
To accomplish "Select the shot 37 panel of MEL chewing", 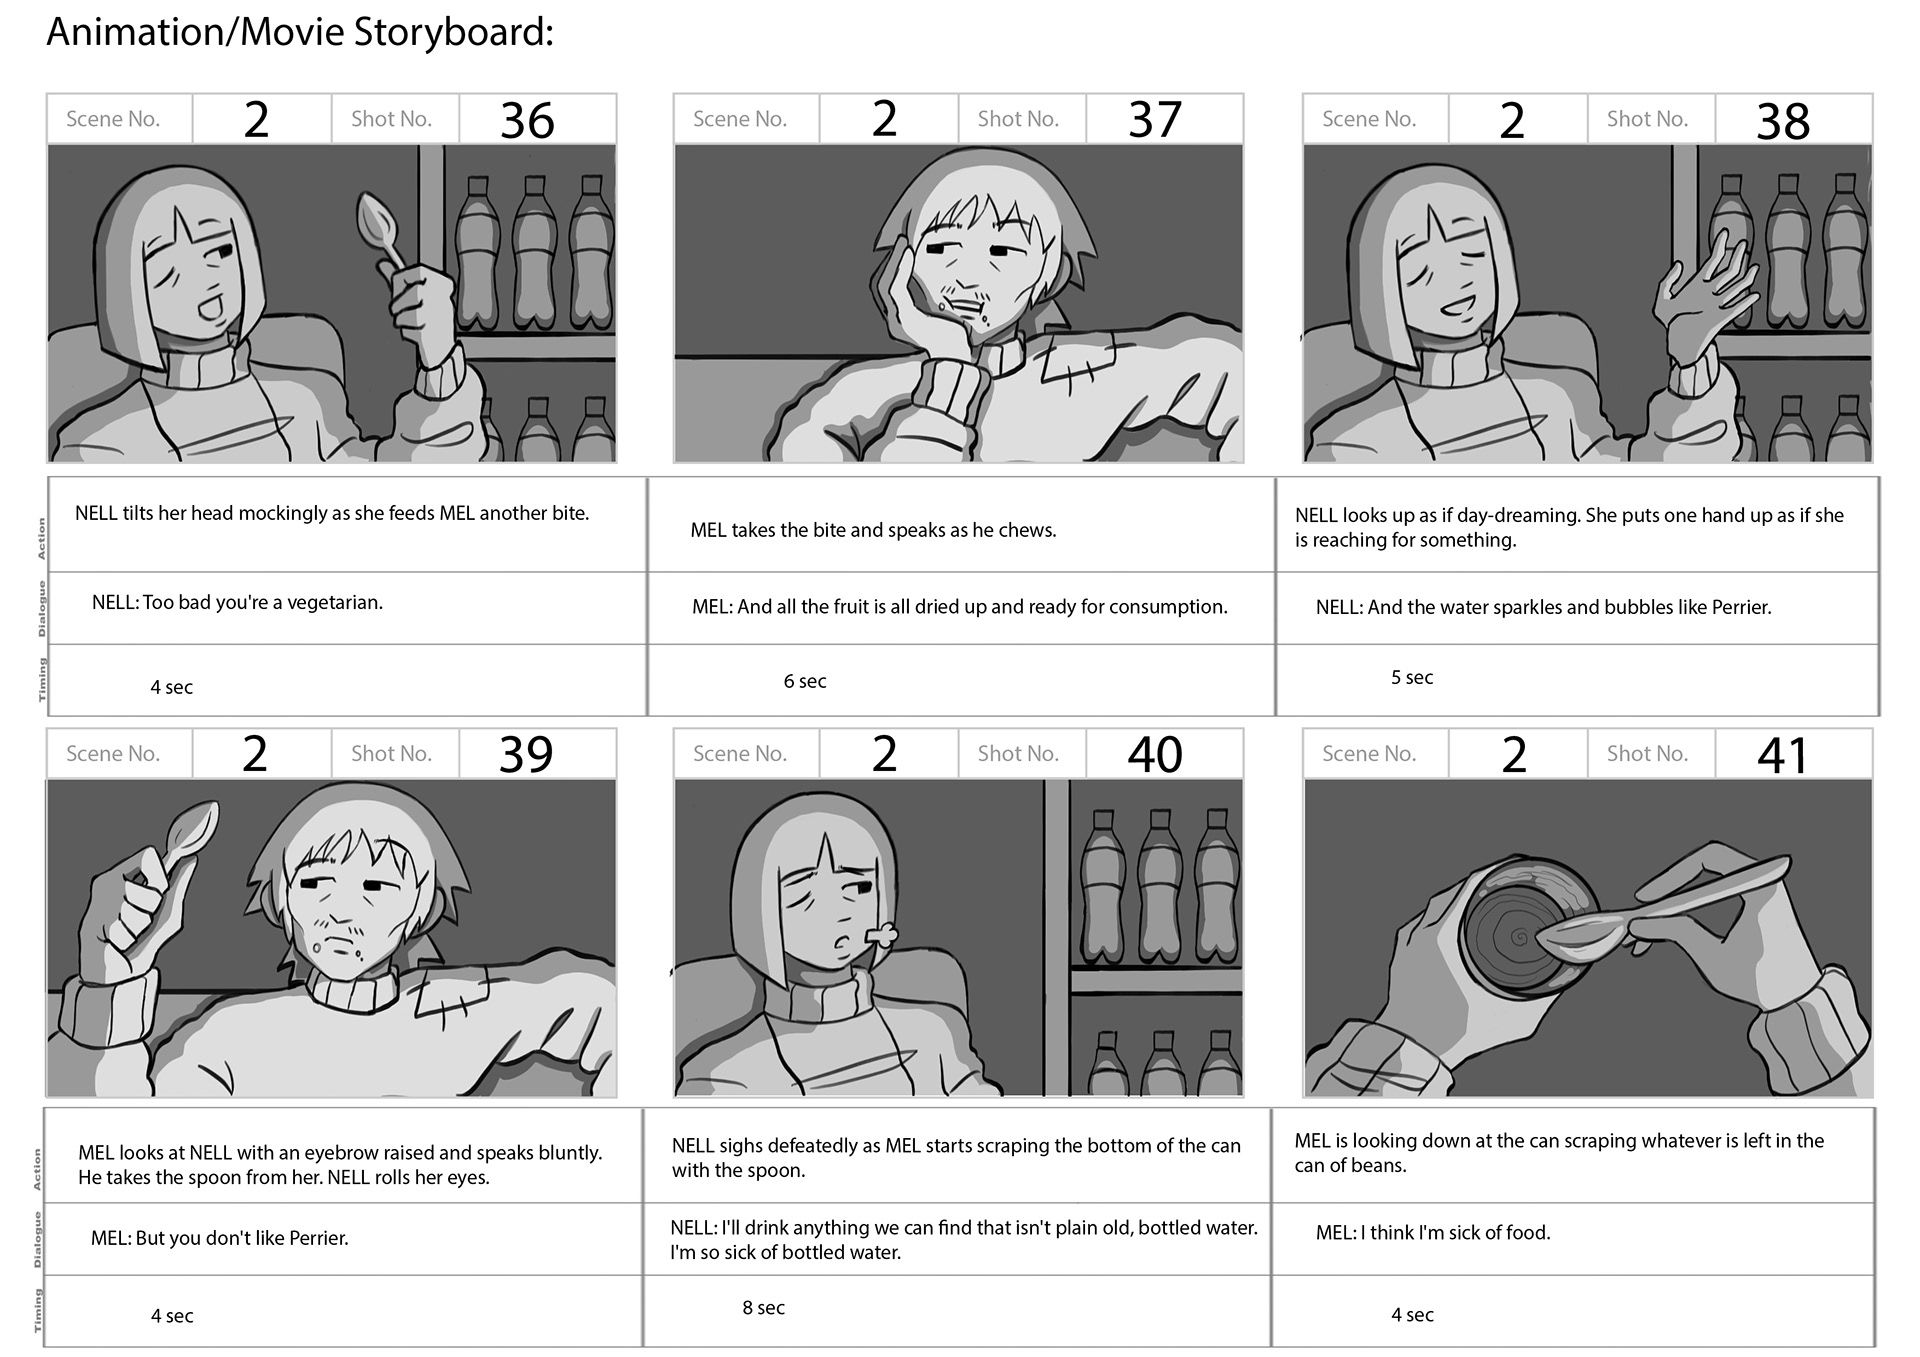I will click(x=959, y=303).
